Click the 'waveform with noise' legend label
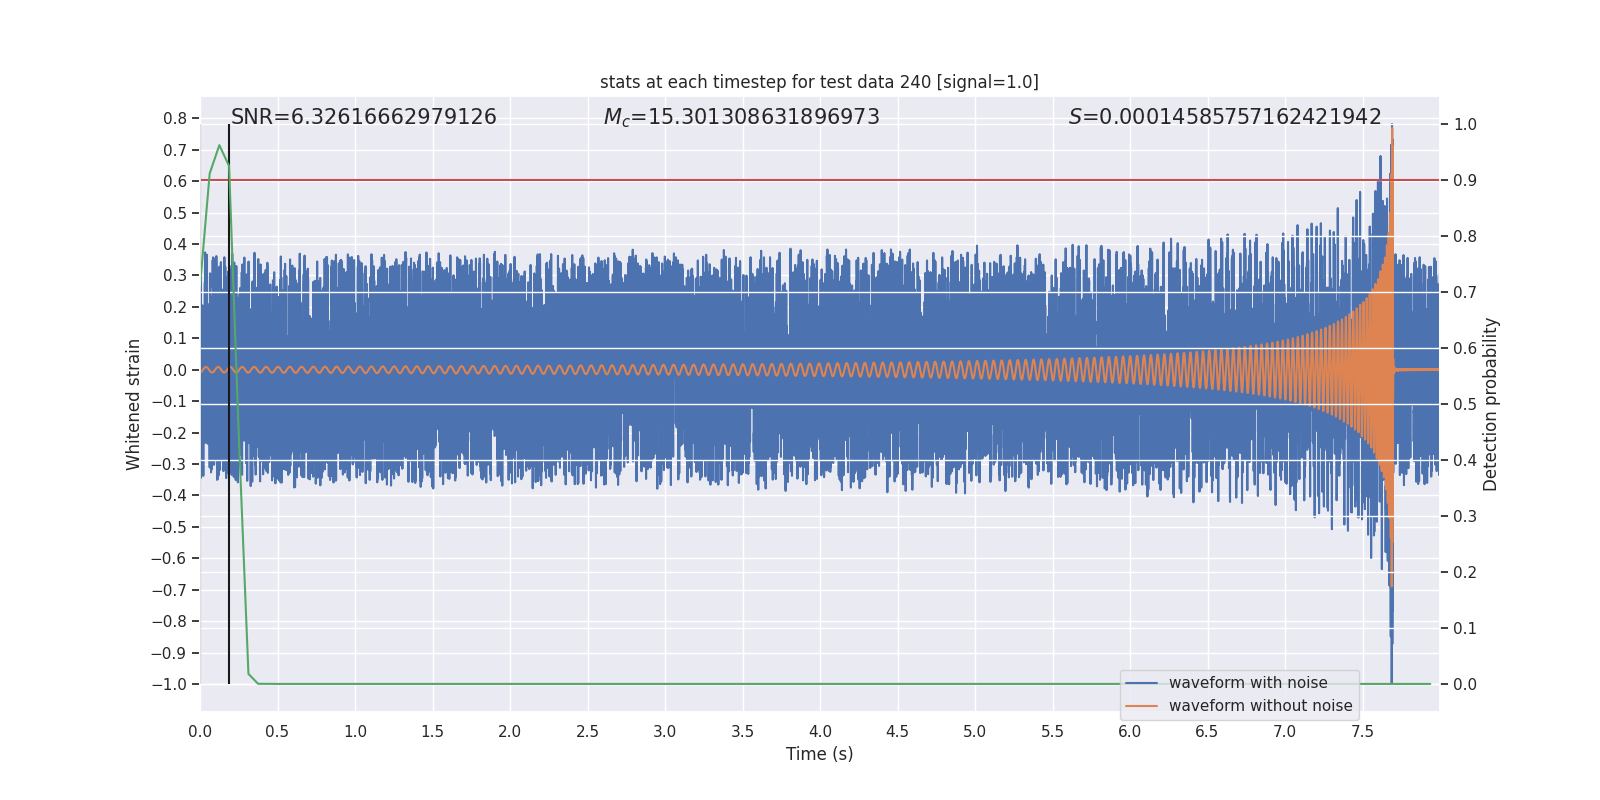Viewport: 1600px width, 800px height. (1247, 683)
